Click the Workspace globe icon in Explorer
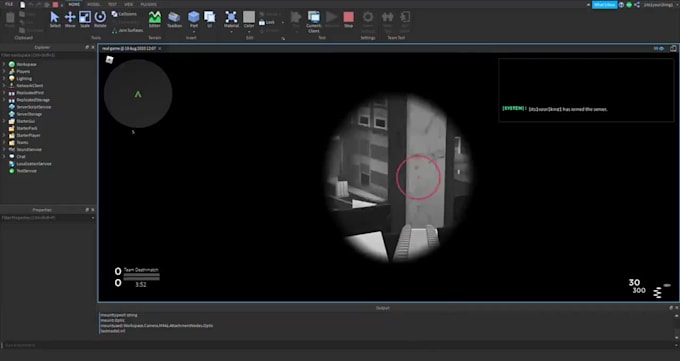Image resolution: width=680 pixels, height=361 pixels. (x=12, y=64)
